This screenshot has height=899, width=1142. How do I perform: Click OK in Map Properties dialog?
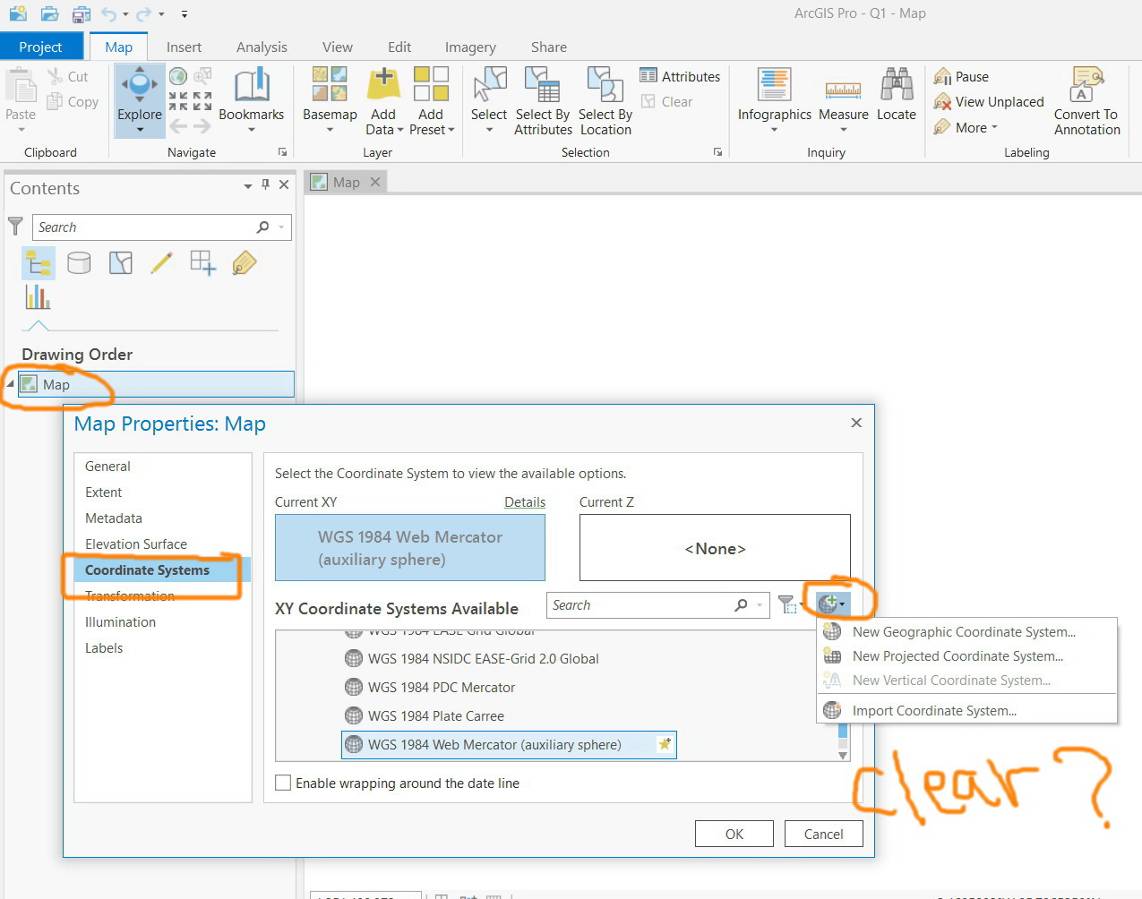pos(734,834)
